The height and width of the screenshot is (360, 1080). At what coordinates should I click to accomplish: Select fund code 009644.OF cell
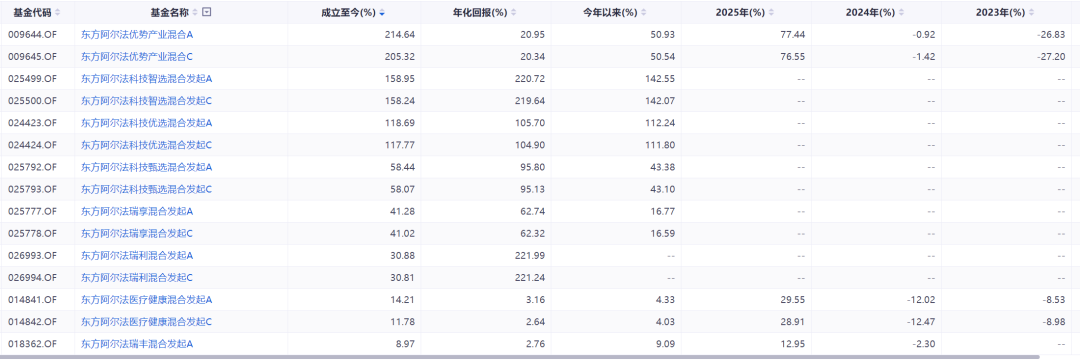[x=31, y=34]
